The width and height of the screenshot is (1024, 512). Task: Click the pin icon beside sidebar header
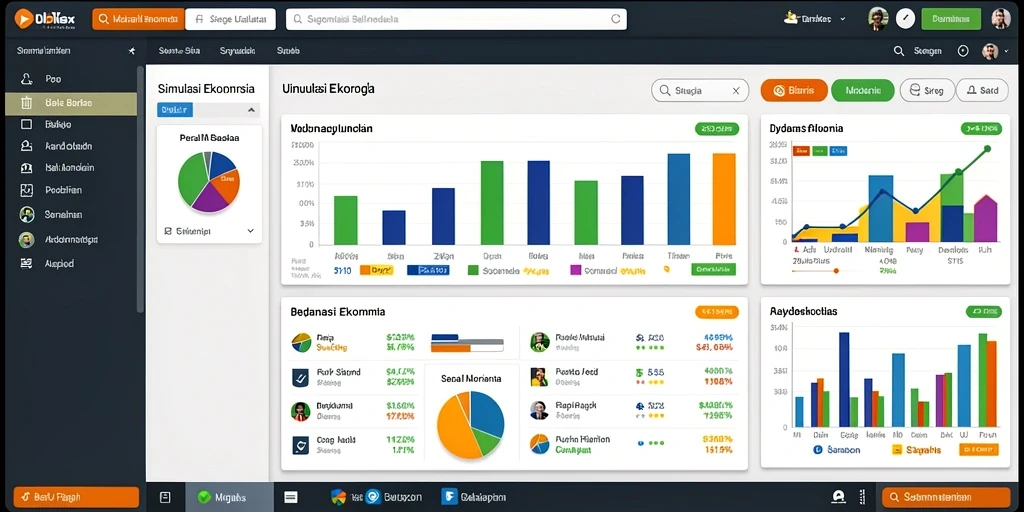[x=131, y=50]
